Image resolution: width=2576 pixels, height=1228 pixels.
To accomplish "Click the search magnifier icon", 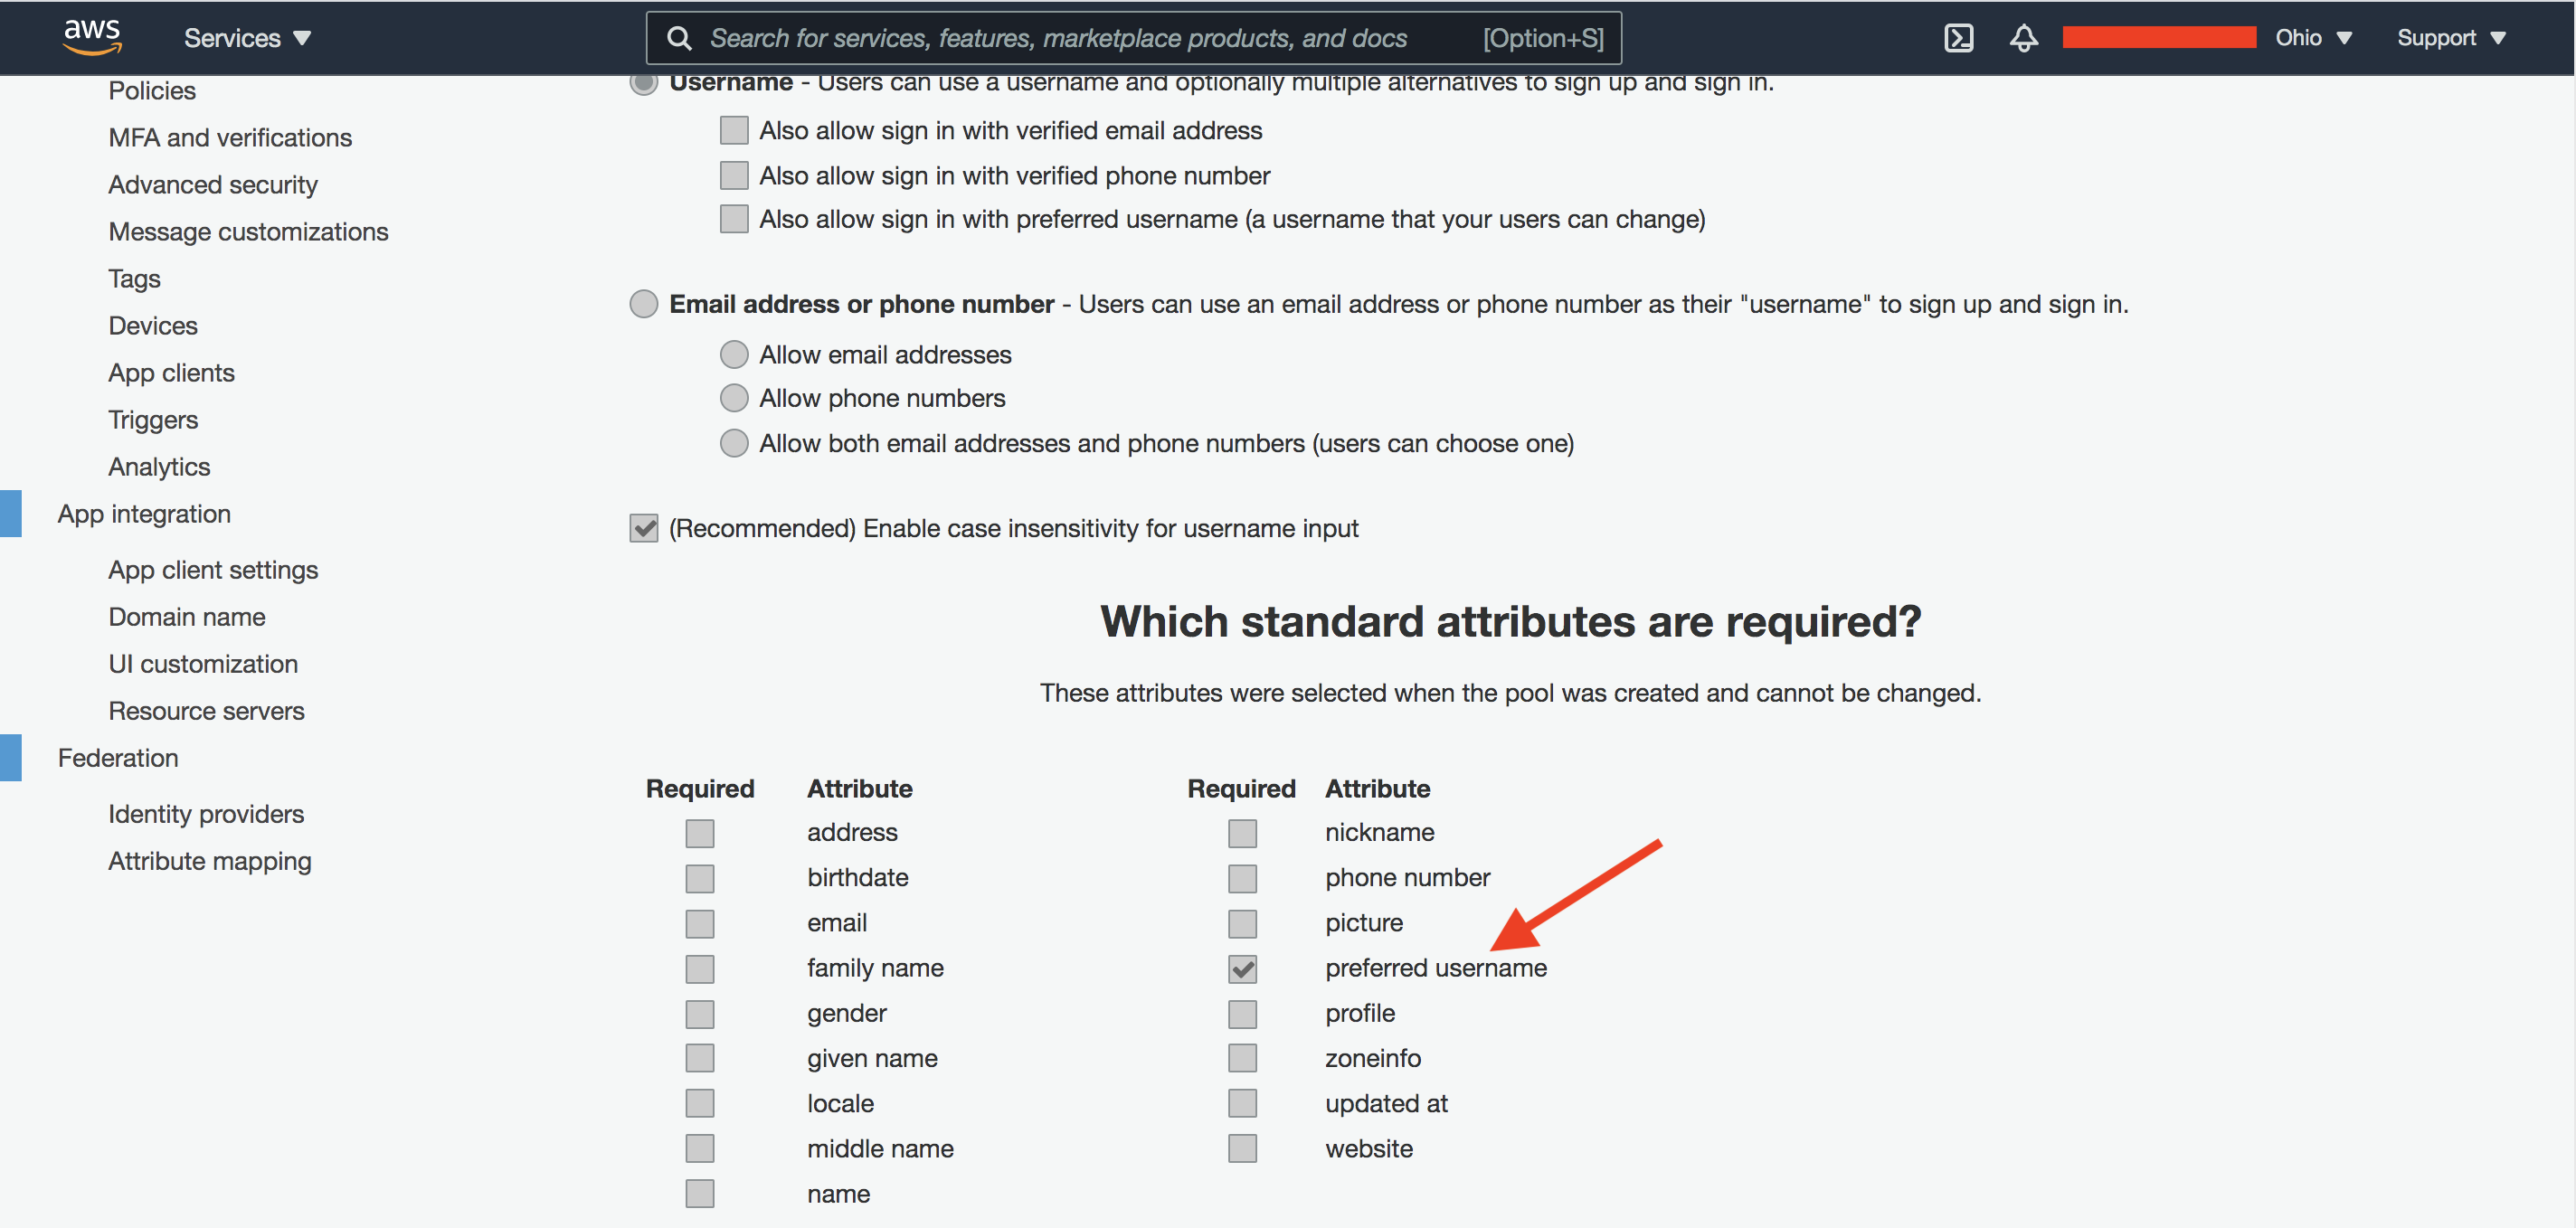I will coord(679,38).
